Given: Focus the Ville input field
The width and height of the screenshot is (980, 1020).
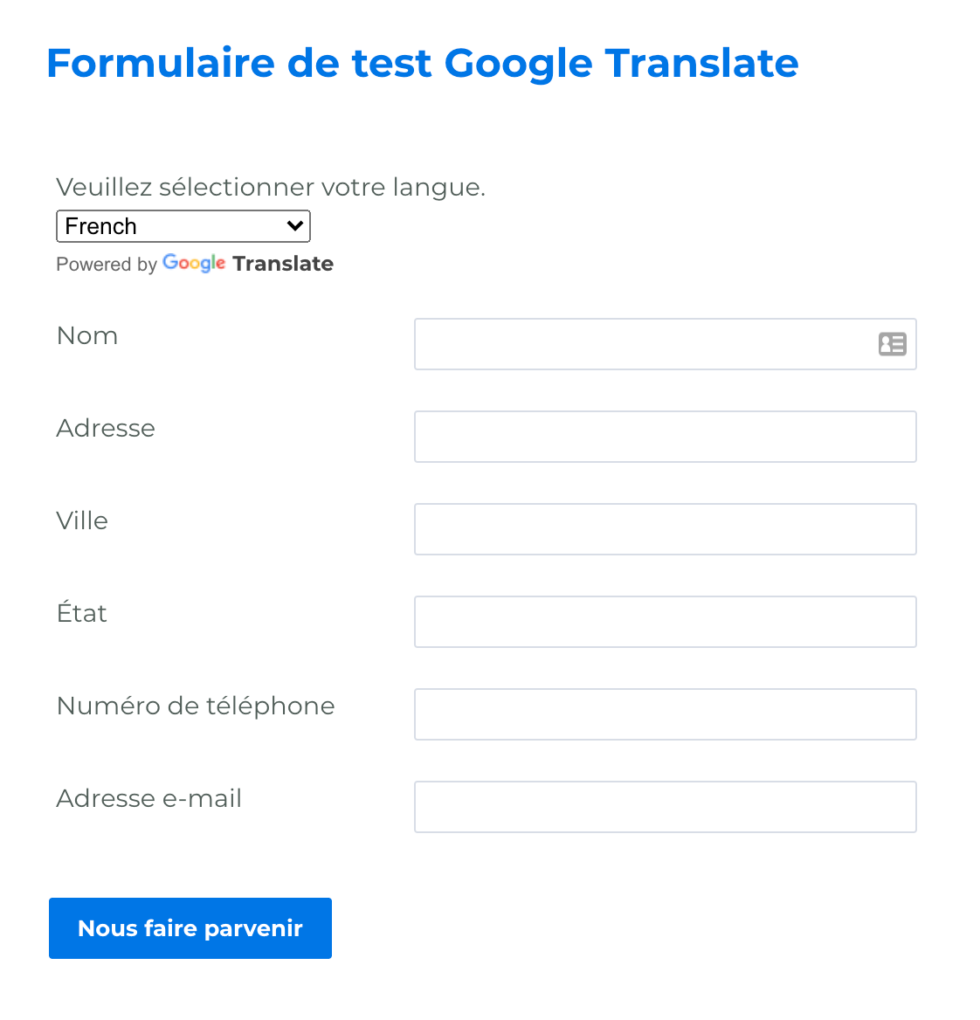Looking at the screenshot, I should [x=665, y=529].
